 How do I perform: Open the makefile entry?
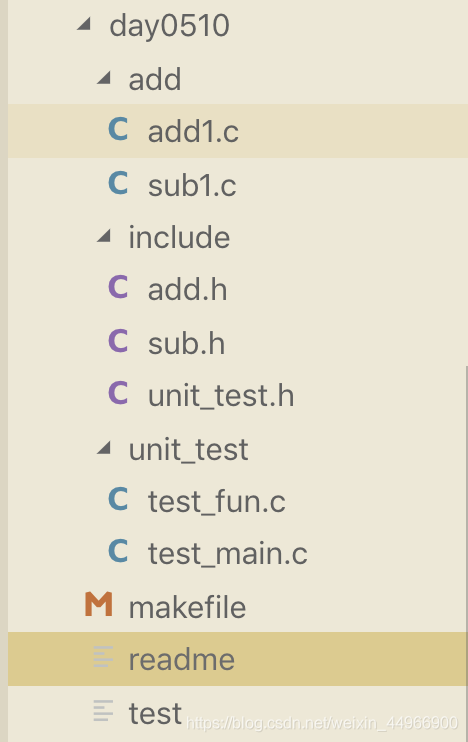[238, 607]
